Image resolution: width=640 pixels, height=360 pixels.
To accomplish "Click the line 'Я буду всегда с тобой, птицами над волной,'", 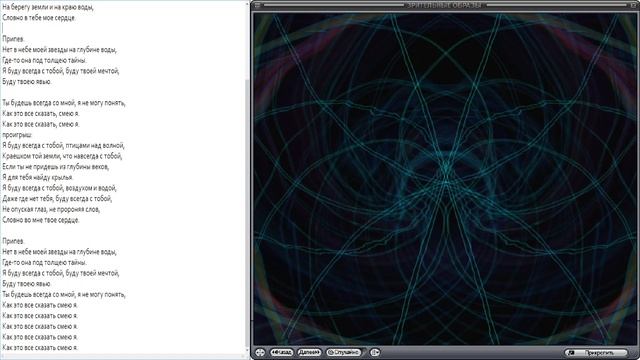I will point(63,145).
